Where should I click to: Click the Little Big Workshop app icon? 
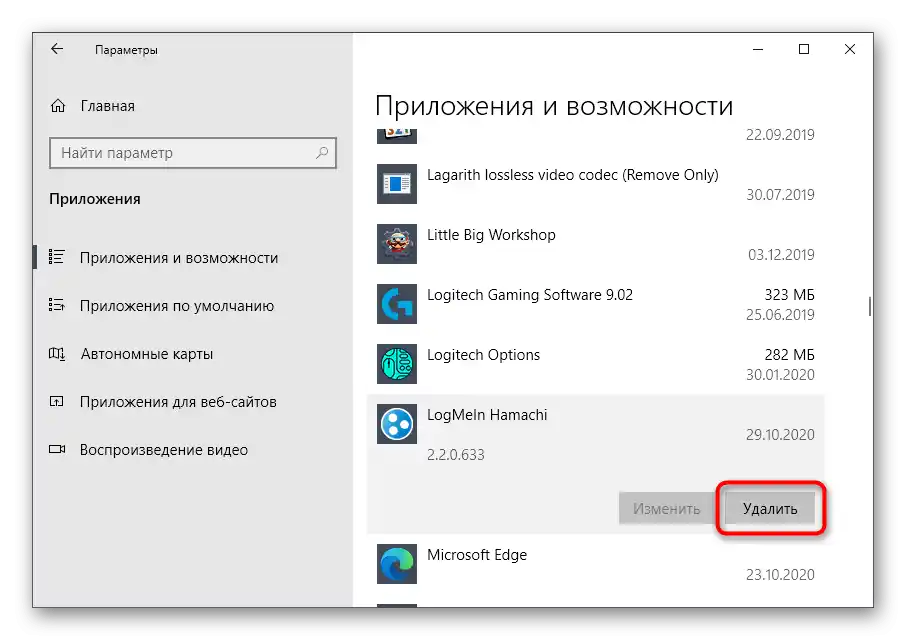point(397,244)
